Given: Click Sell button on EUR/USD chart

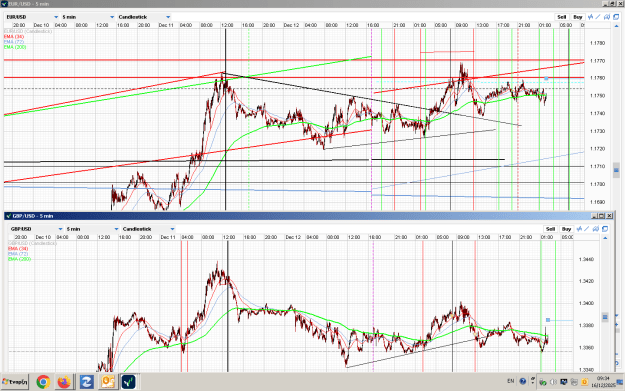Looking at the screenshot, I should [x=562, y=17].
